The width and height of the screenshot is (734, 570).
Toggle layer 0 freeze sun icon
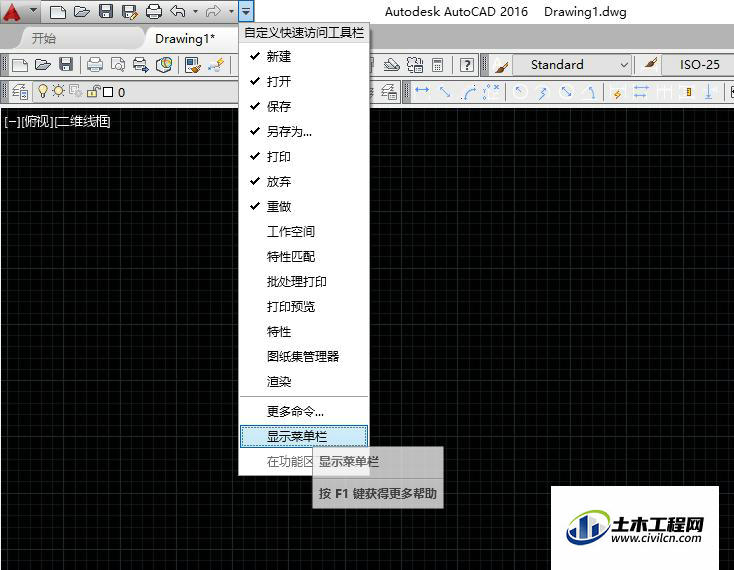(x=58, y=91)
